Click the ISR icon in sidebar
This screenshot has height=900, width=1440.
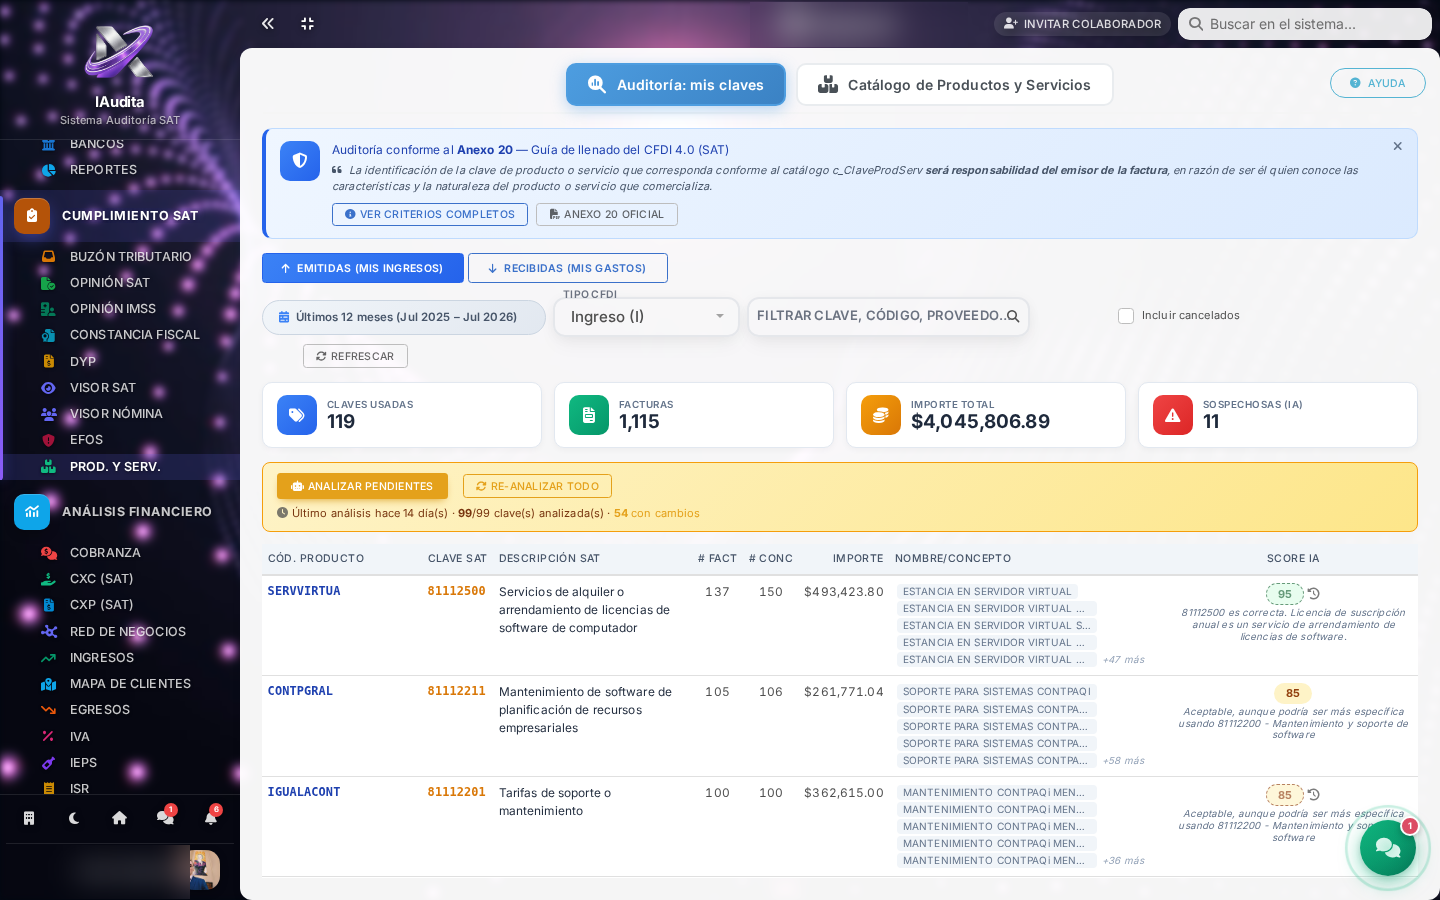click(48, 788)
